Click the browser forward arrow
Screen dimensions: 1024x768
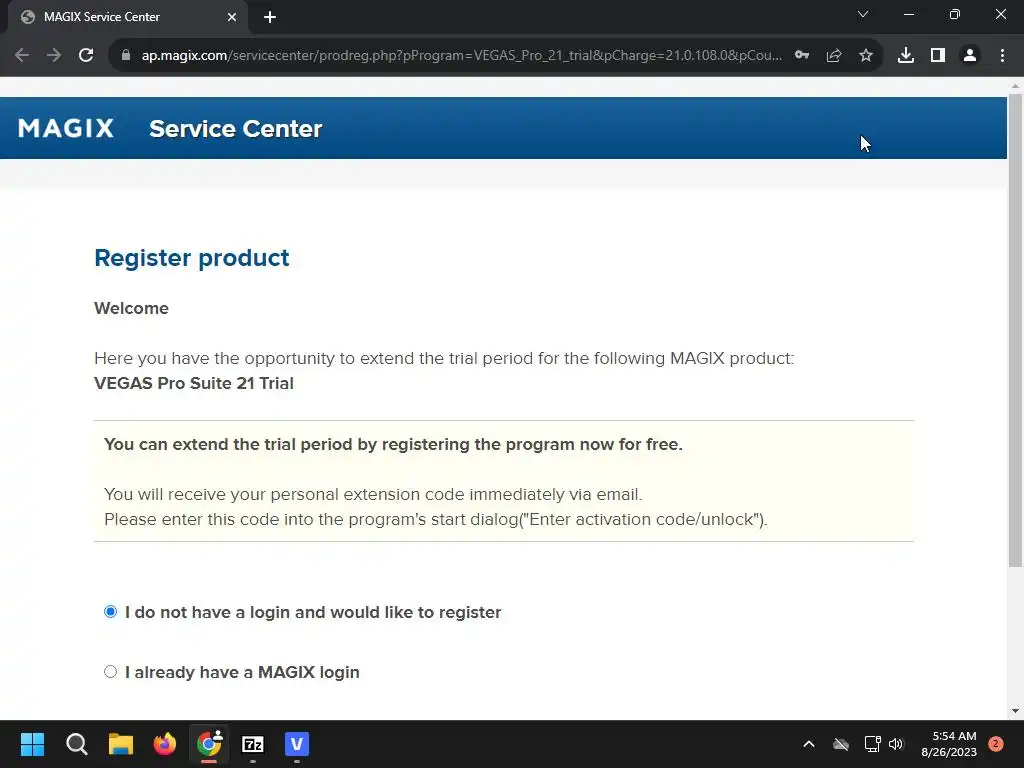point(54,56)
